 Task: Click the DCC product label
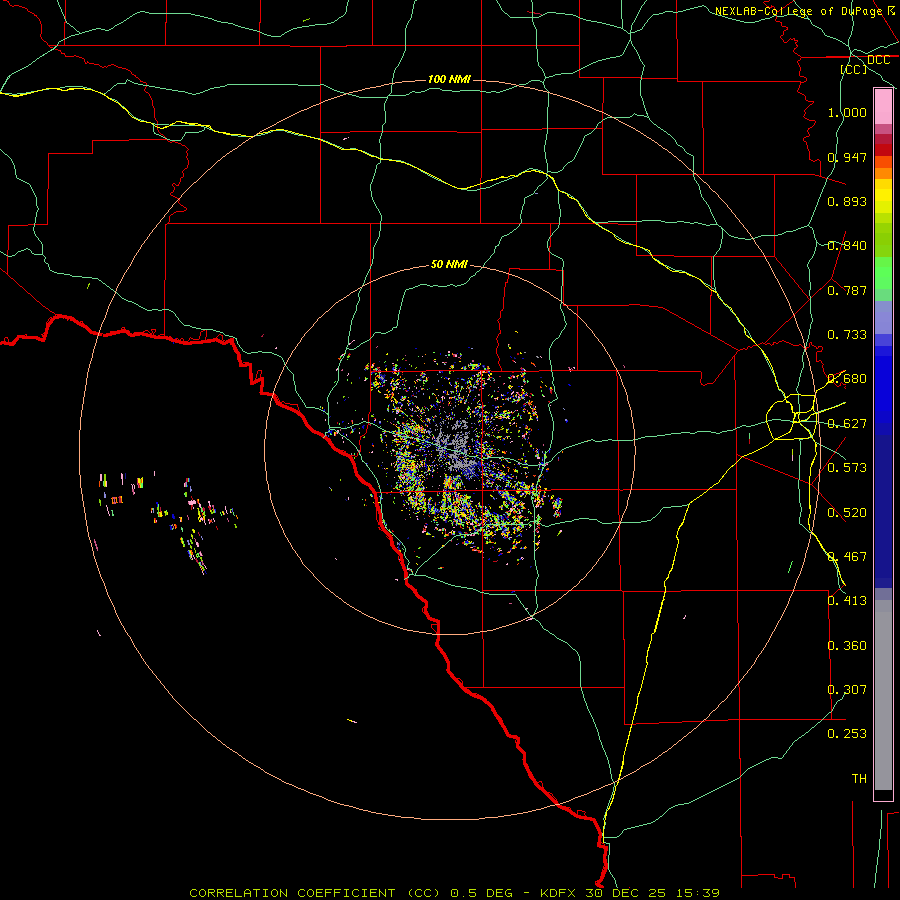click(878, 60)
